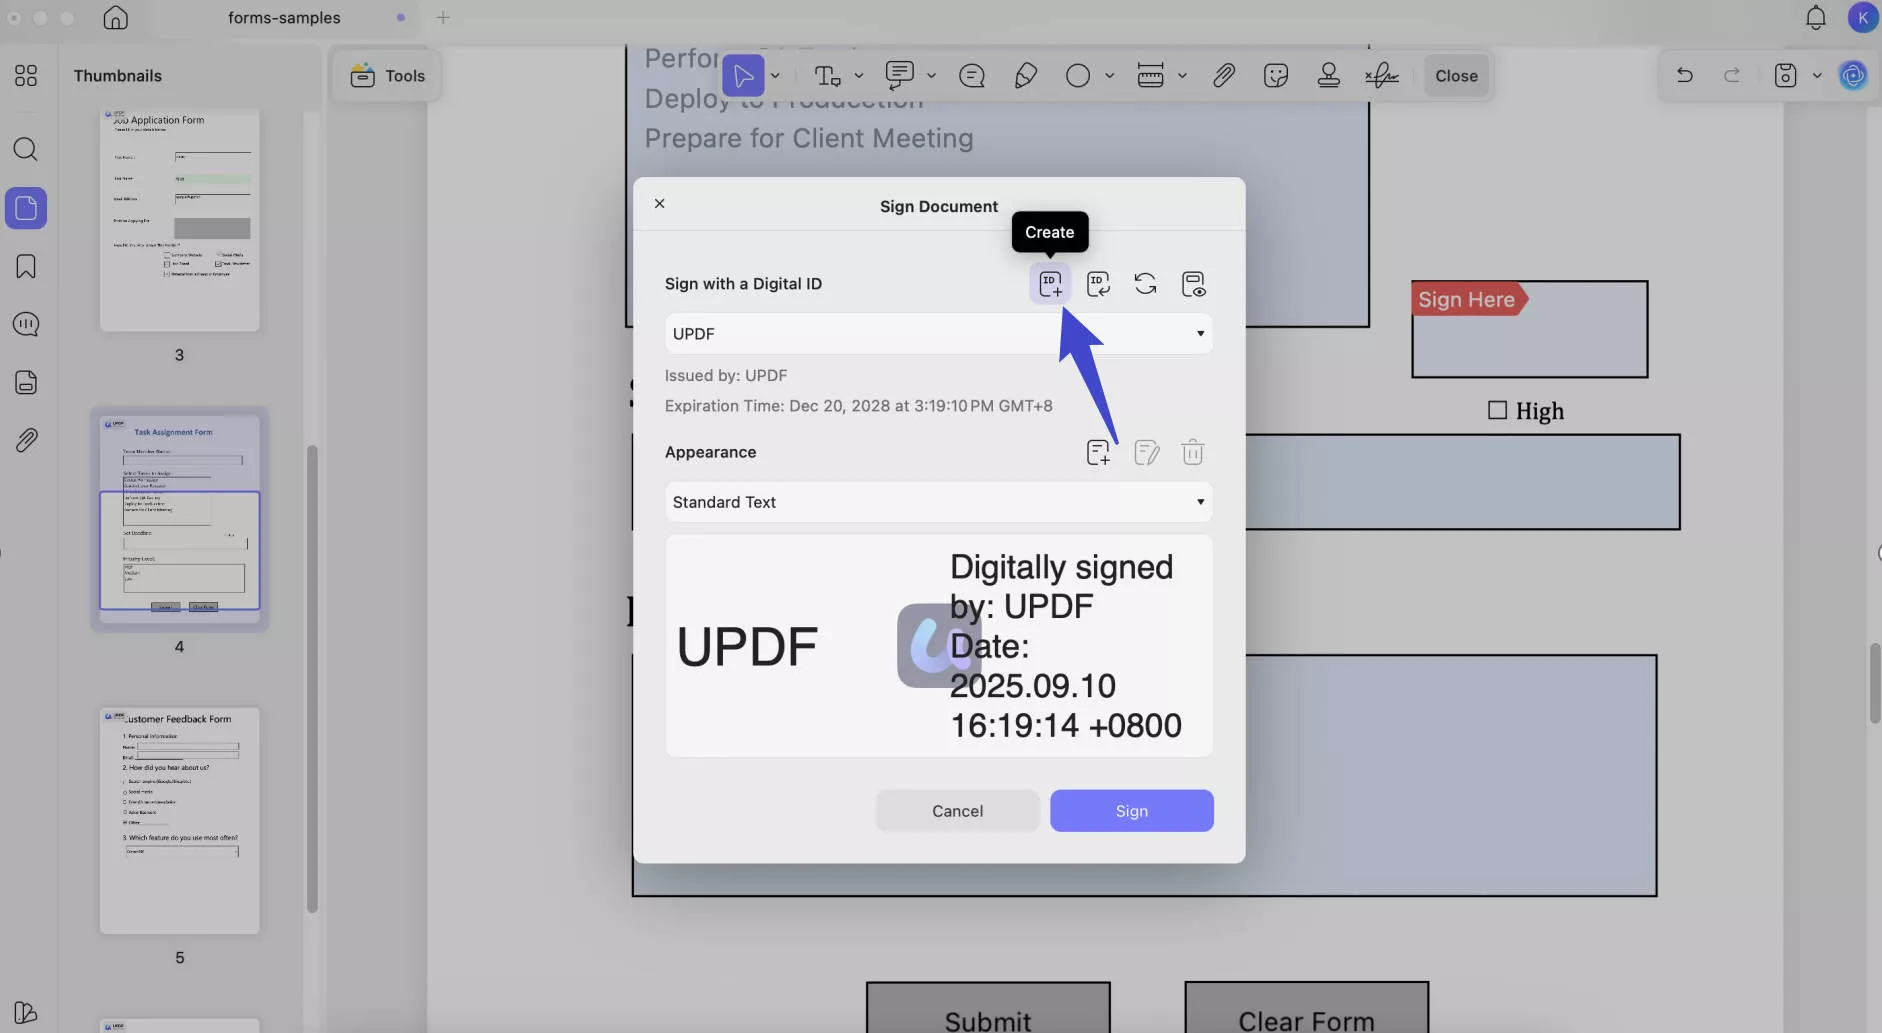Screen dimensions: 1882x1033
Task: Import a digital ID file
Action: pos(1098,284)
